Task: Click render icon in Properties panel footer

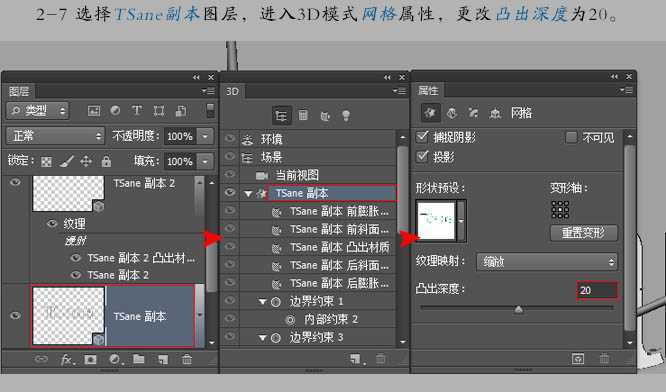Action: 578,359
